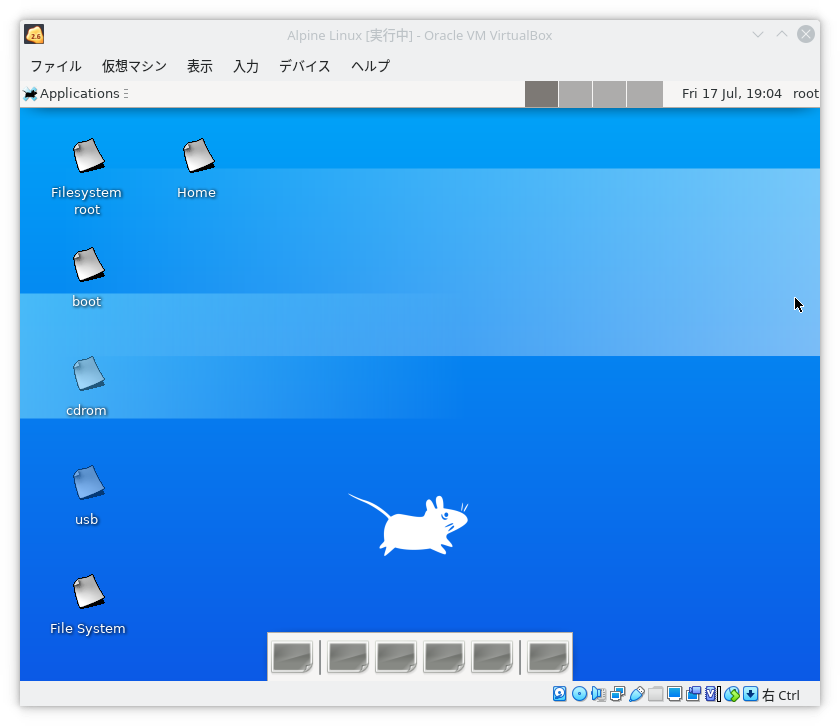Screen dimensions: 840x726
Task: Switch to the fourth workspace in pager
Action: click(x=644, y=94)
